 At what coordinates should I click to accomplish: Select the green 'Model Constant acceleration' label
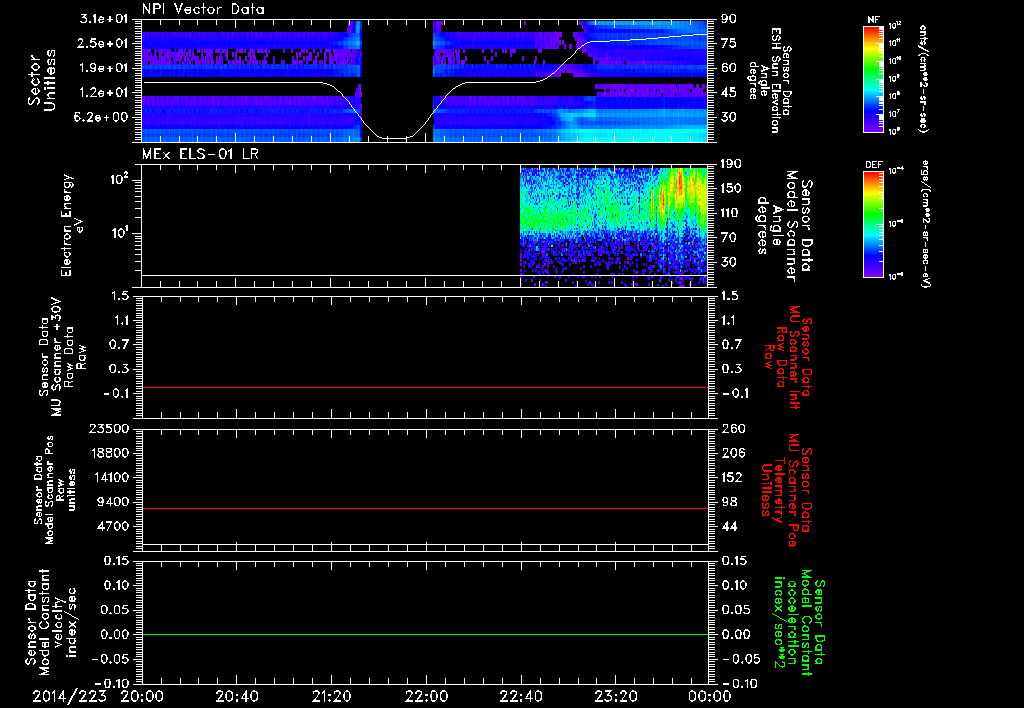[x=799, y=622]
